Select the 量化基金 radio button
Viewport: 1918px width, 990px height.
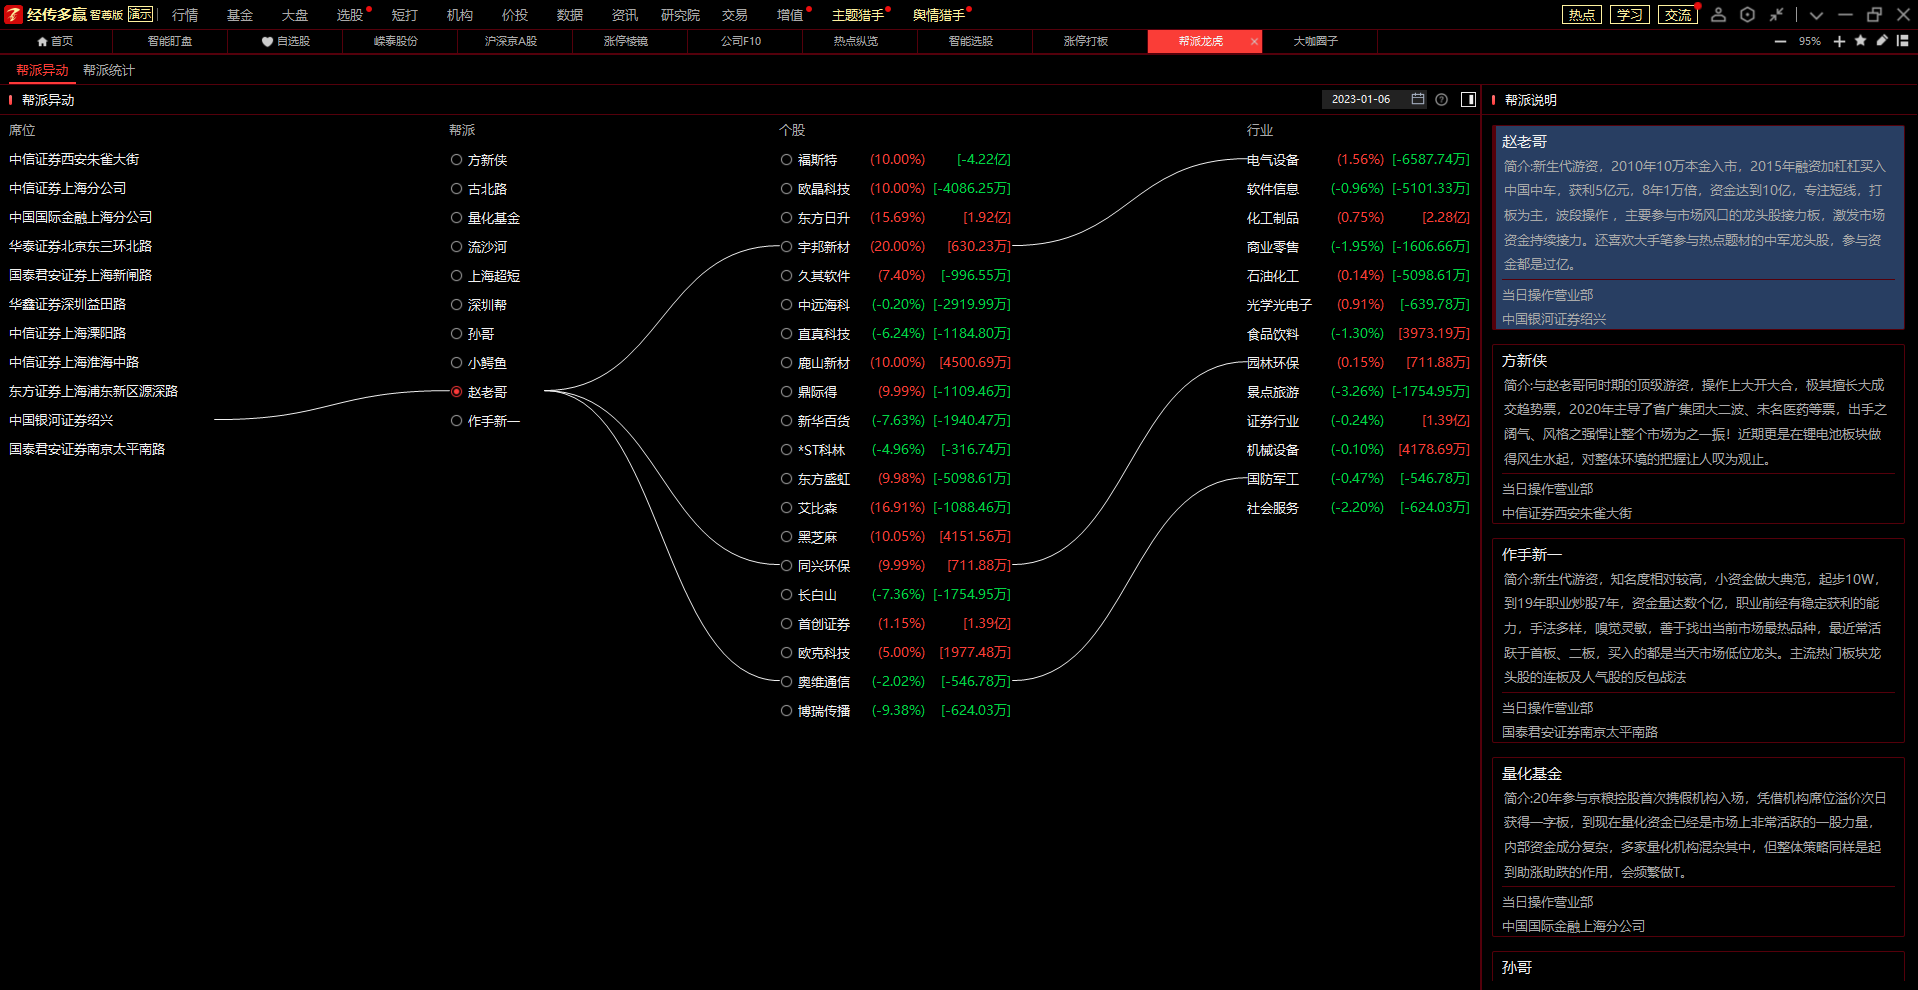[456, 218]
